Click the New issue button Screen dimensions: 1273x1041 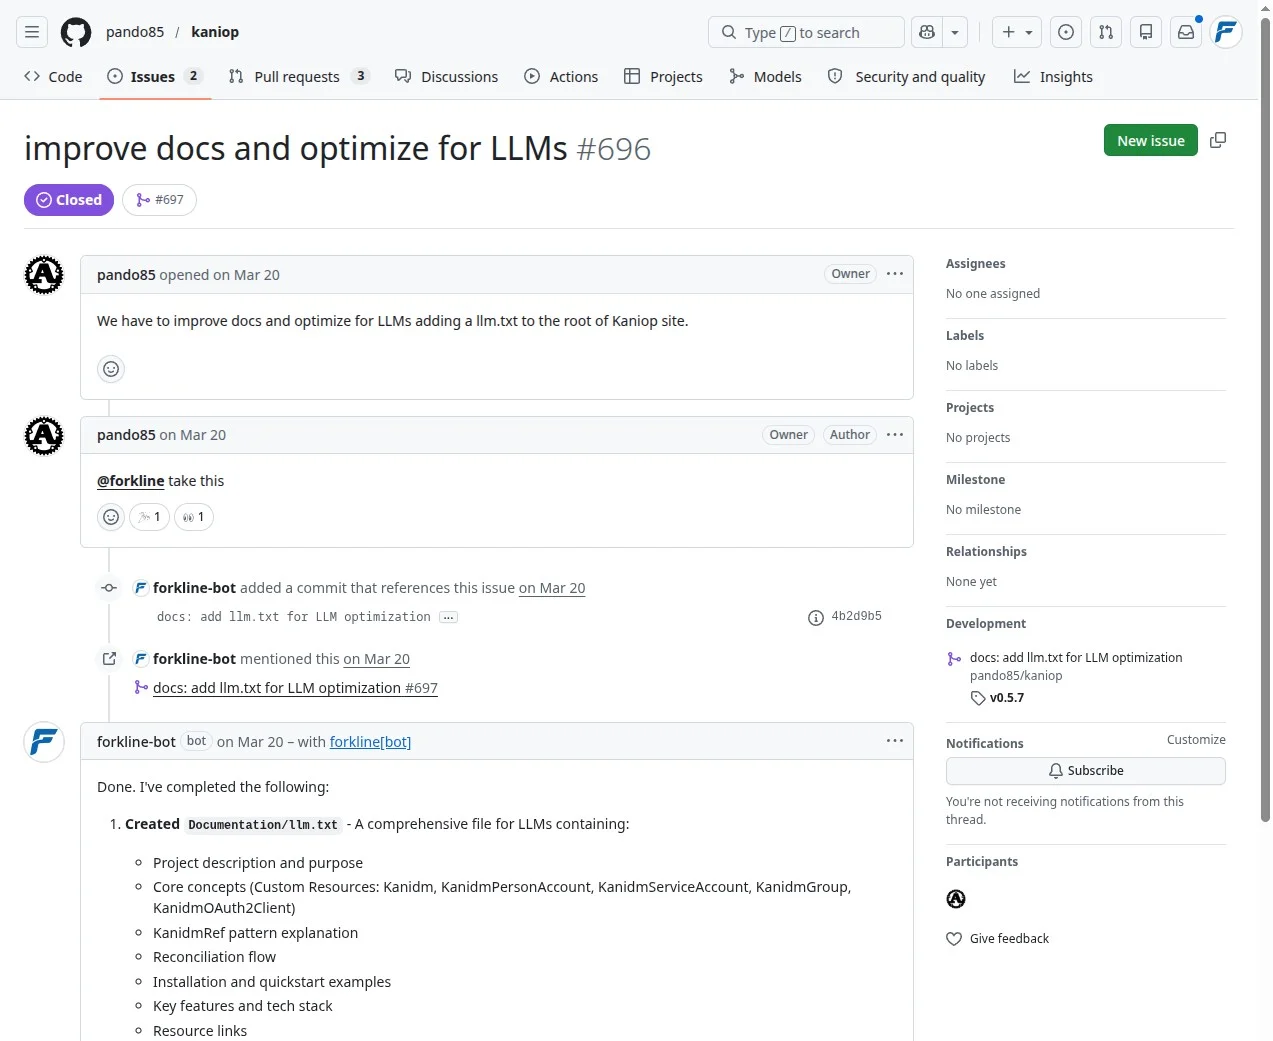tap(1150, 141)
